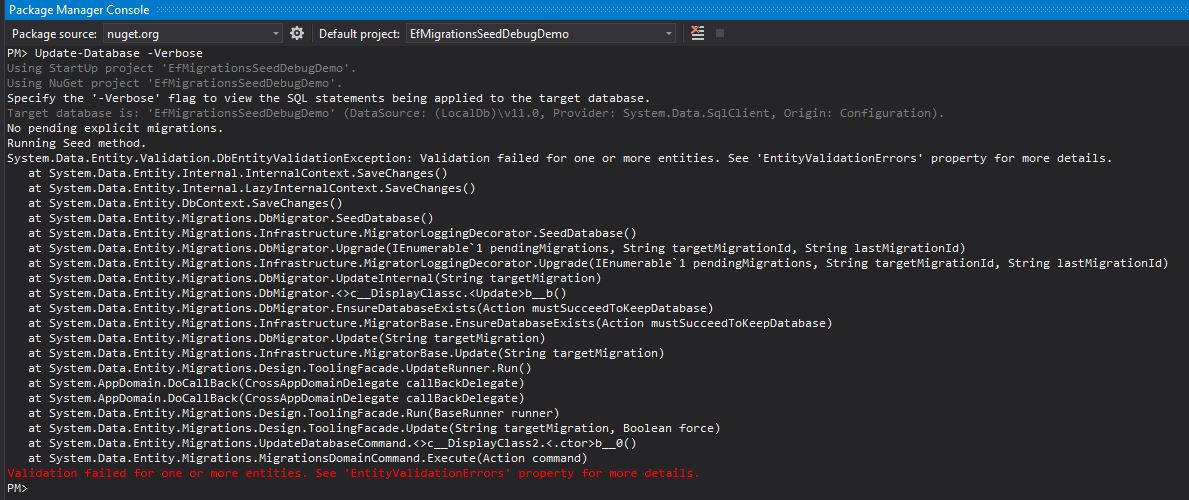The height and width of the screenshot is (500, 1189).
Task: Click 'Update-Database -Verbose' command text
Action: tap(118, 53)
